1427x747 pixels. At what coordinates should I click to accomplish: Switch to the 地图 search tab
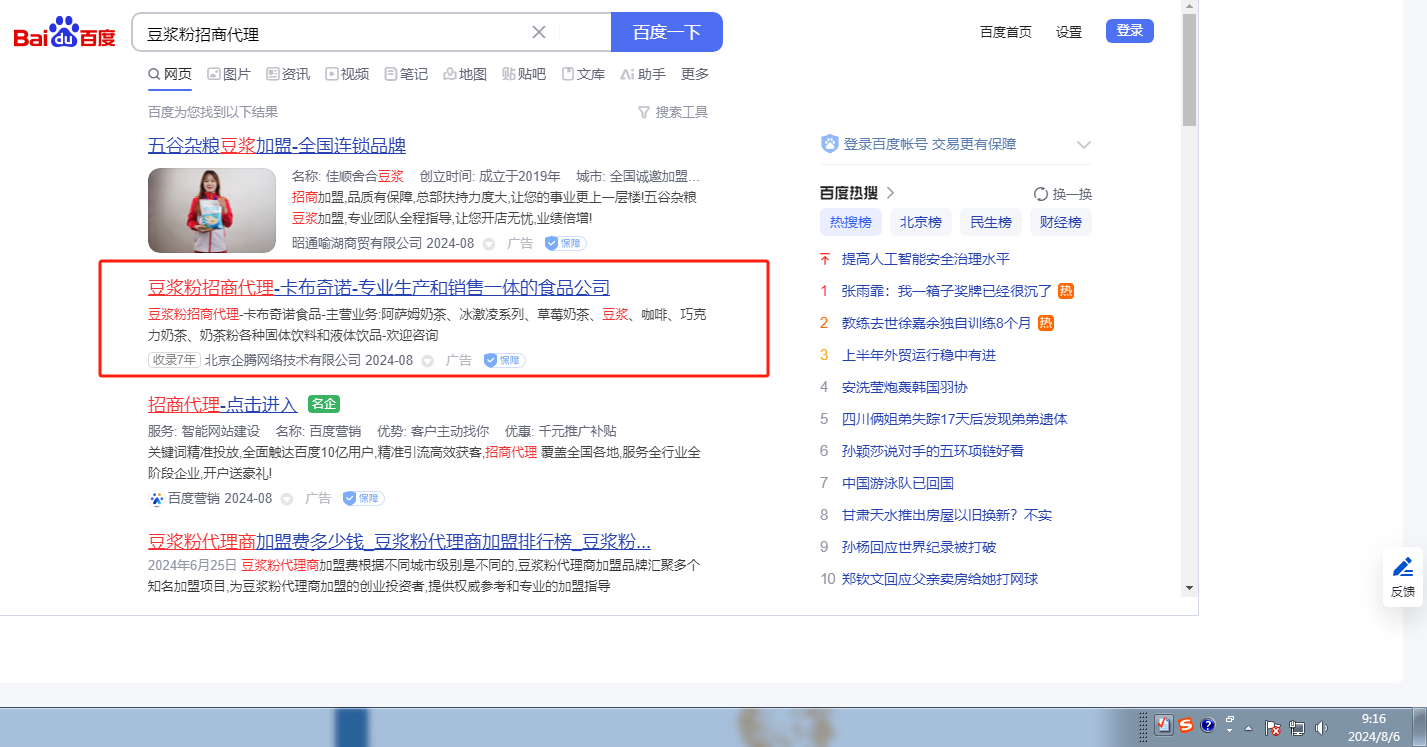click(x=465, y=74)
